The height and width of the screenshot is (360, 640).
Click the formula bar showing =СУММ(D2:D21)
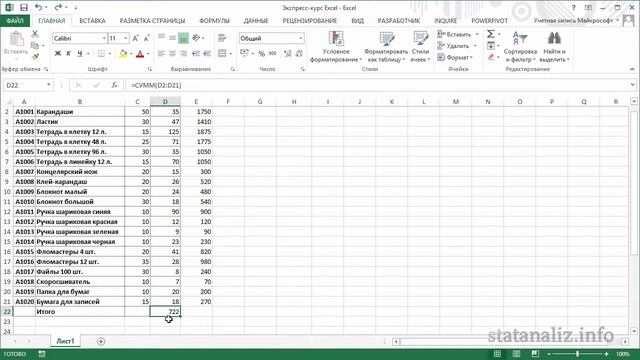point(378,85)
